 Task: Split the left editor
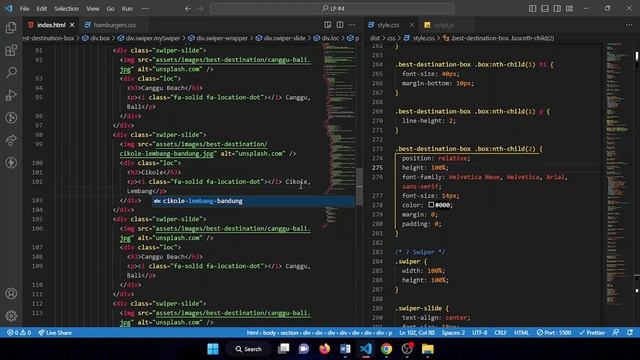pos(340,25)
